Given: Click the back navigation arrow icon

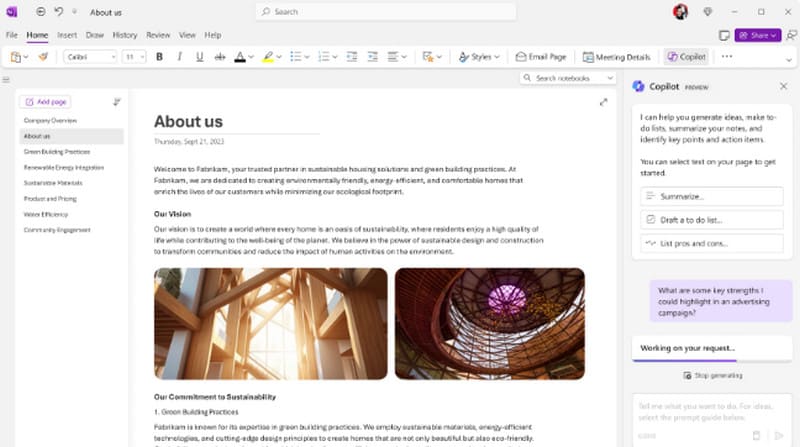Looking at the screenshot, I should 41,12.
